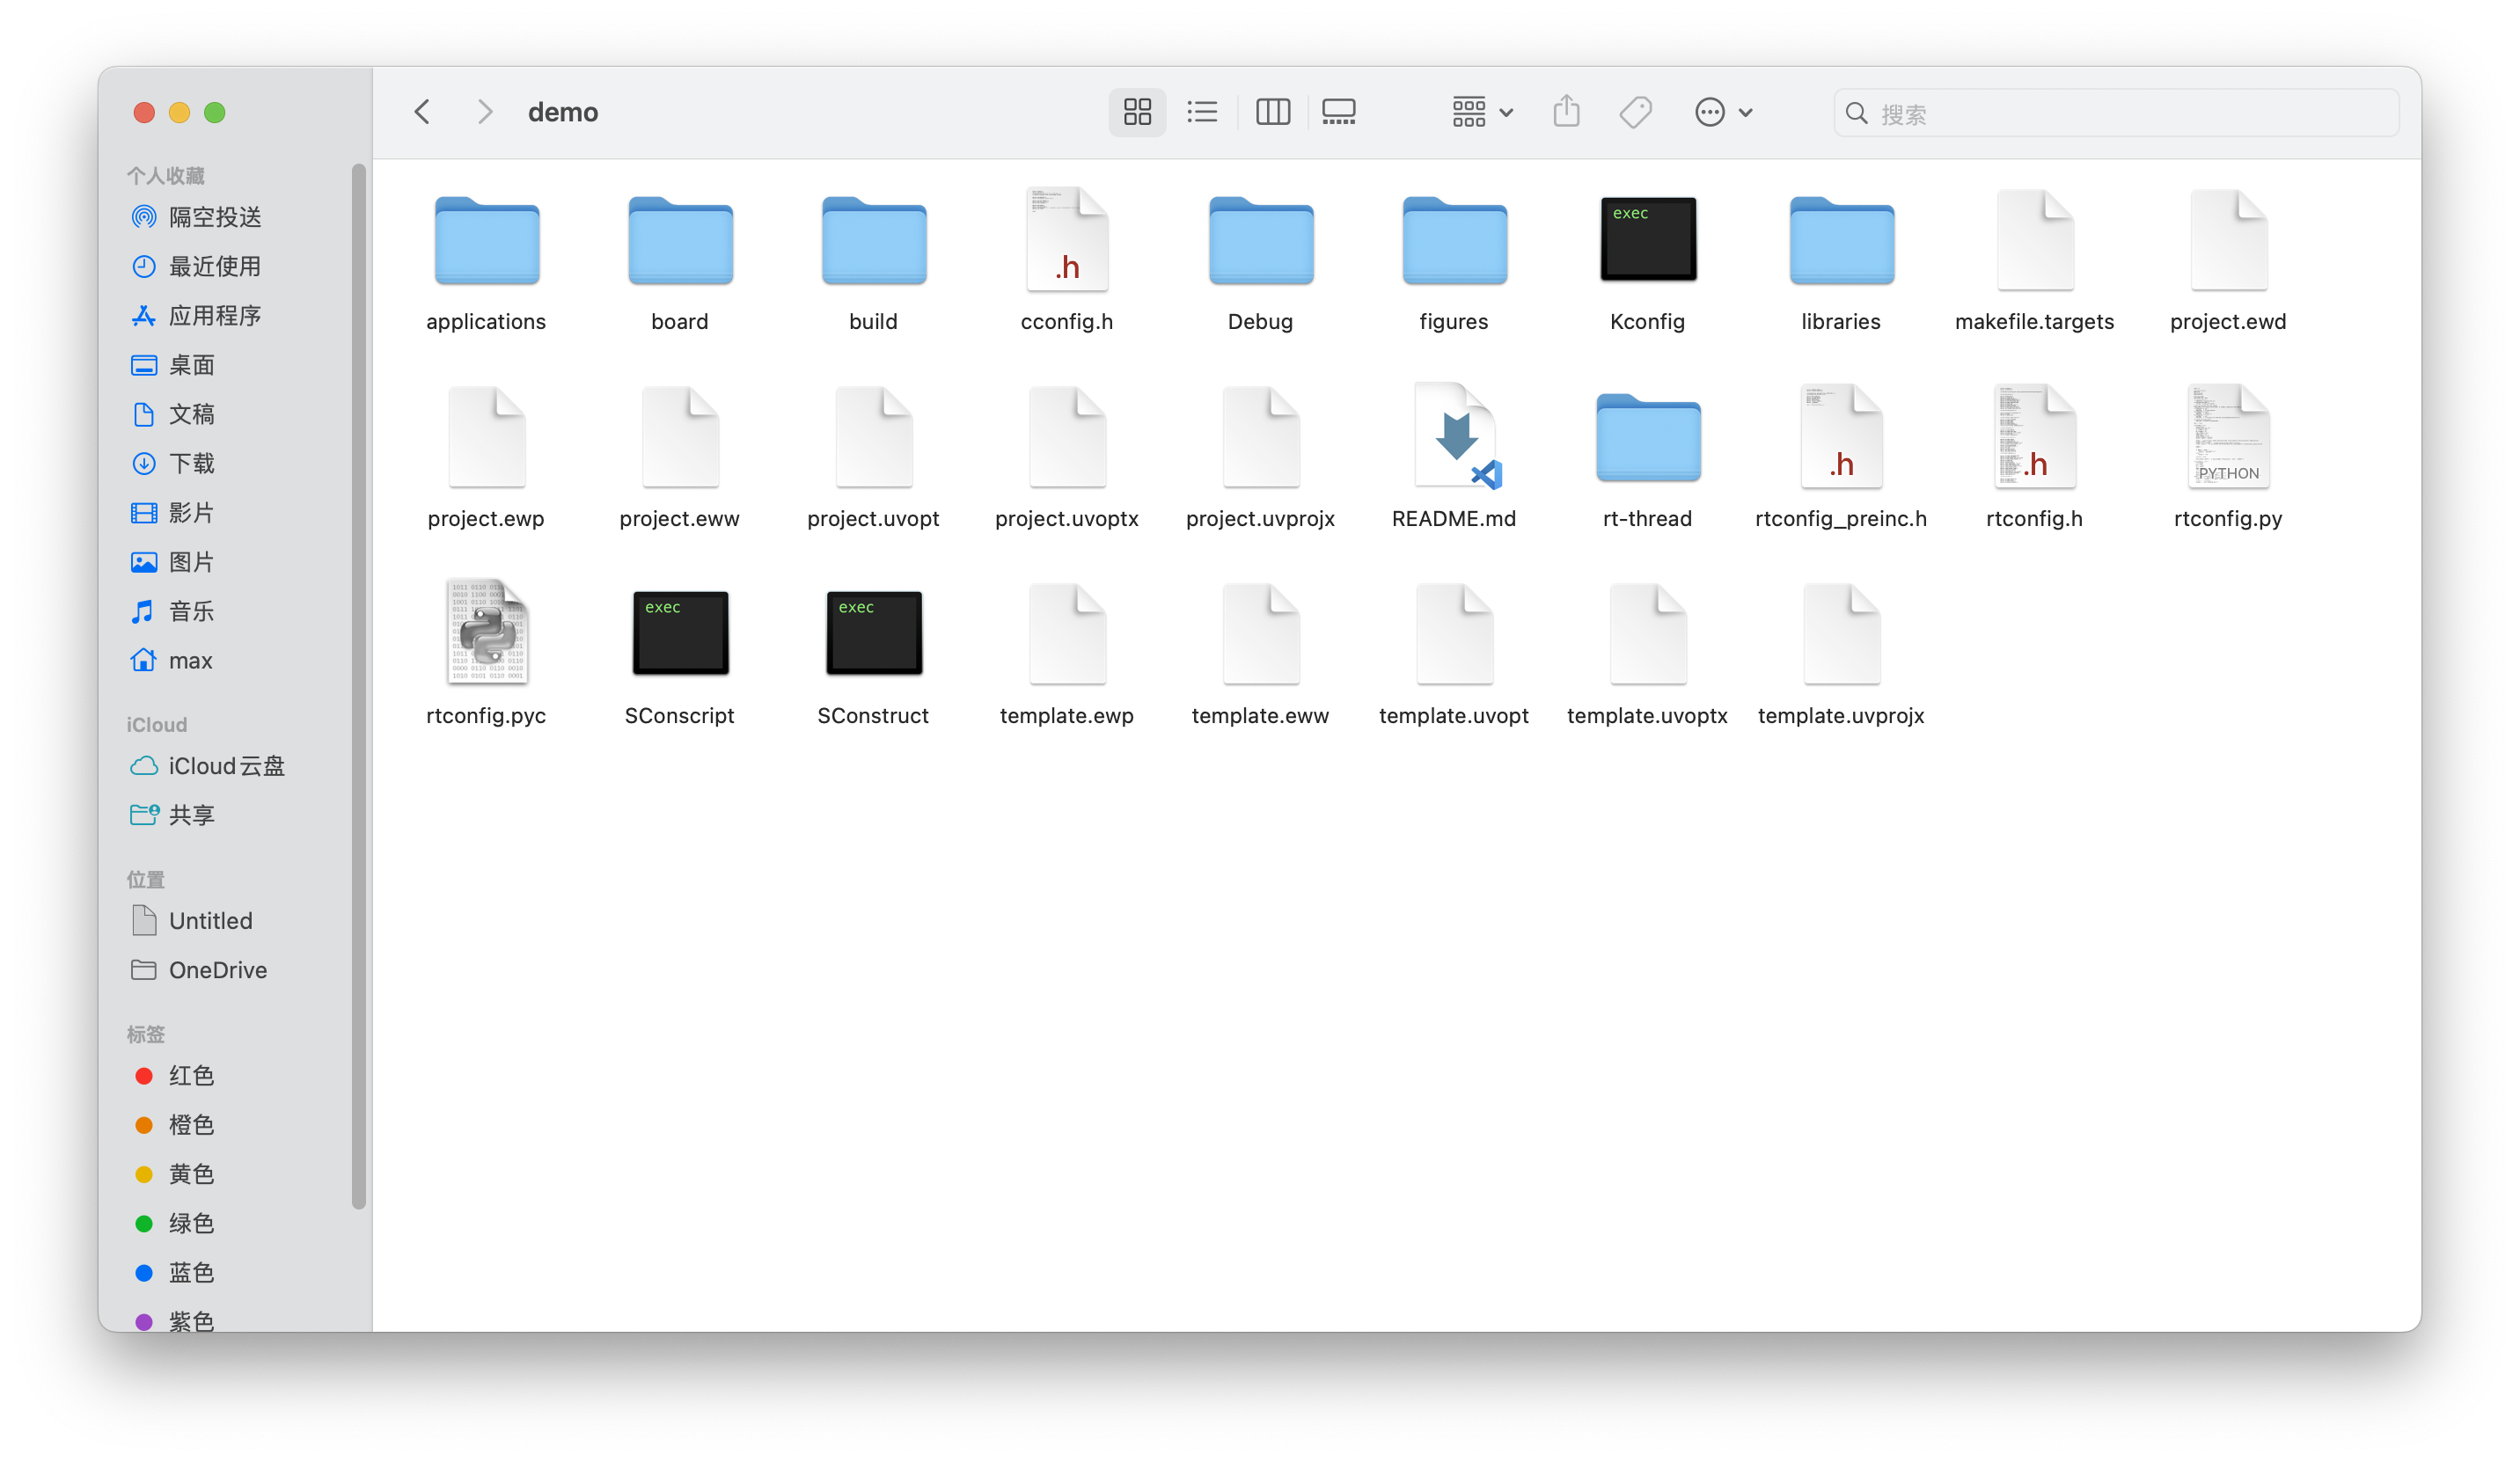Select the rt-thread folder
The width and height of the screenshot is (2520, 1462).
click(x=1647, y=437)
